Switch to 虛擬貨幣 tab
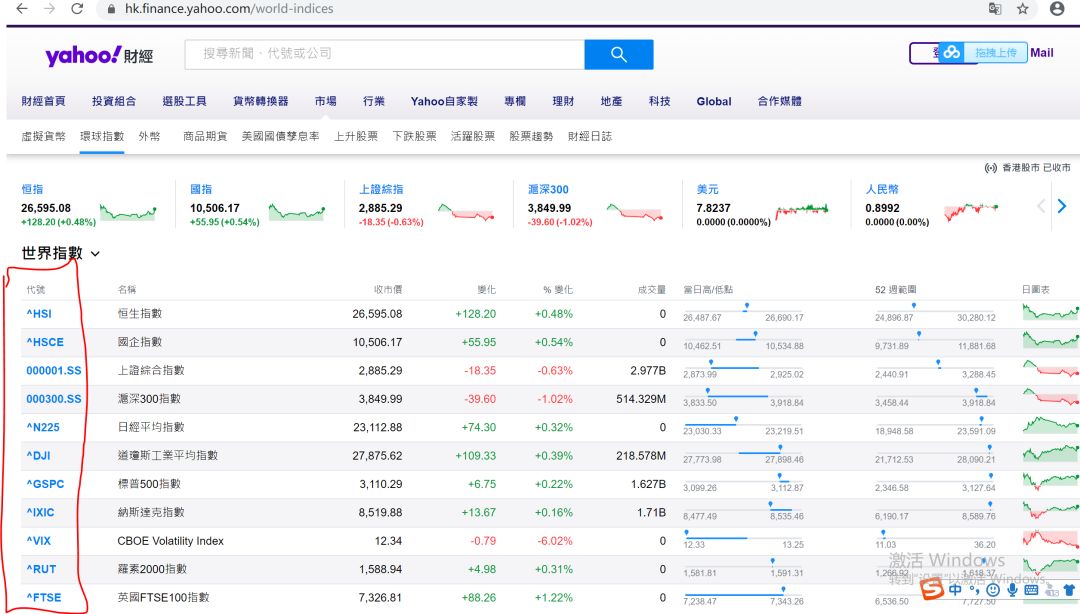Image resolution: width=1080 pixels, height=614 pixels. (x=43, y=136)
